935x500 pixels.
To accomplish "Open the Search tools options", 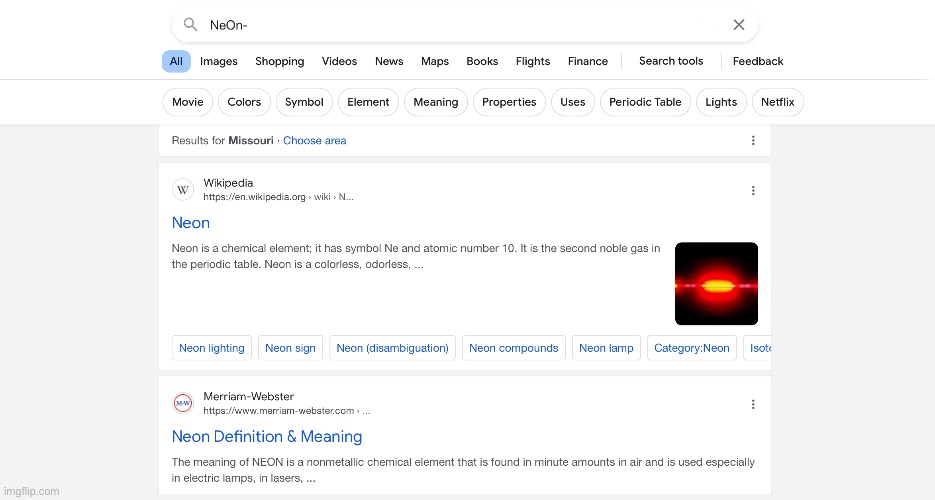I will 671,61.
